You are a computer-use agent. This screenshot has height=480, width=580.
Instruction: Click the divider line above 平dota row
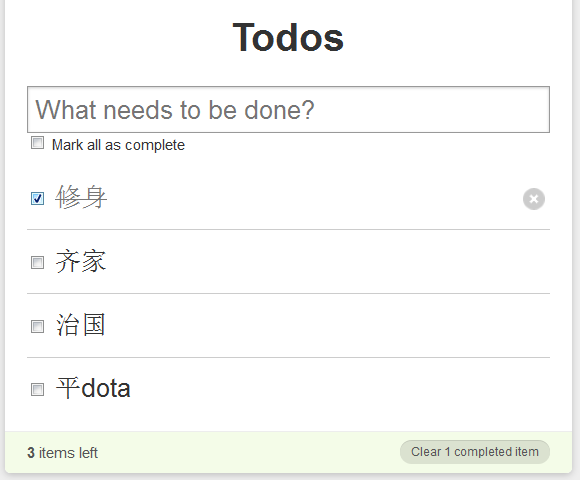[x=288, y=357]
